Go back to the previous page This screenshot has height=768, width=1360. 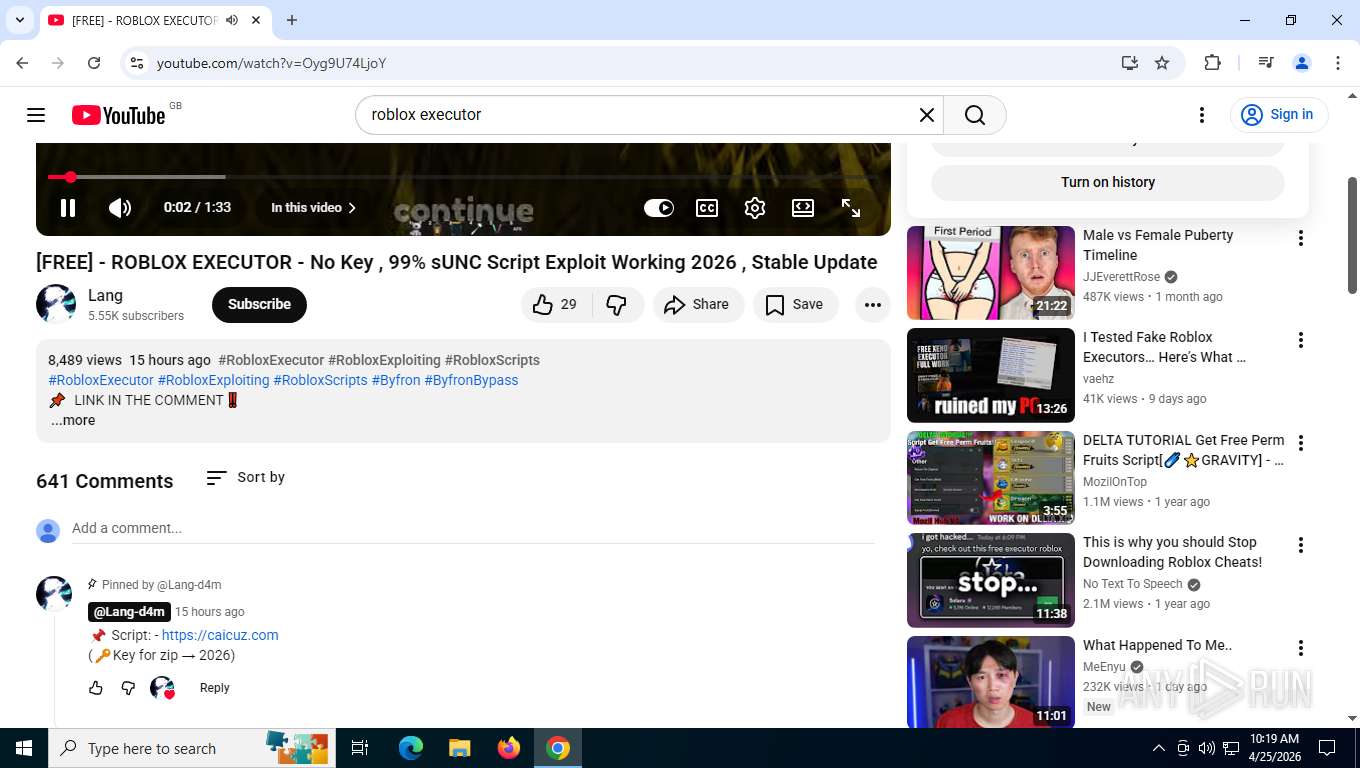[22, 63]
